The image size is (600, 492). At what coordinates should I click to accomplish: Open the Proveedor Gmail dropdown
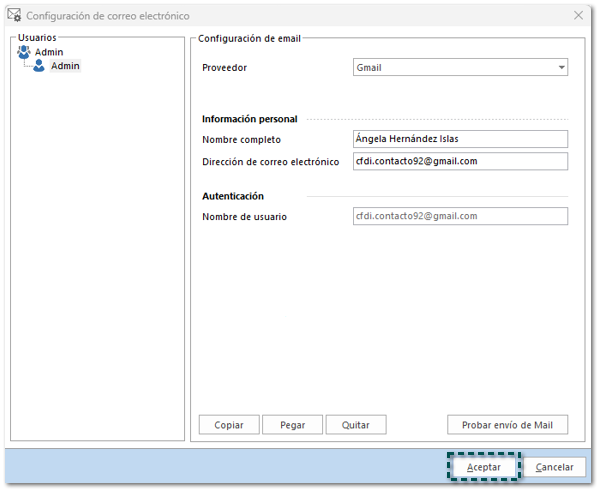[x=460, y=67]
